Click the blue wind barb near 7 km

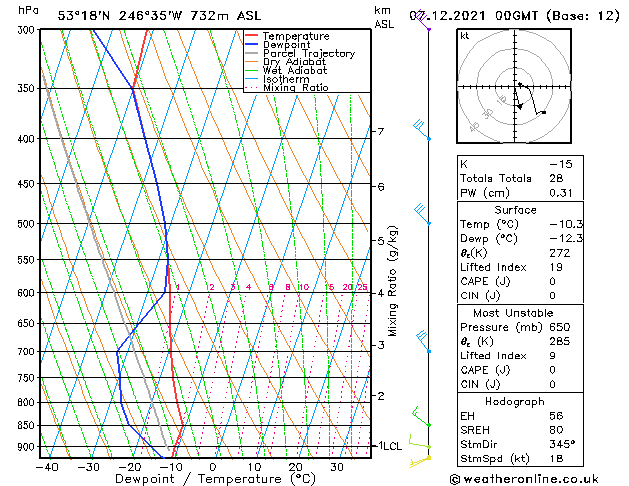coord(421,127)
